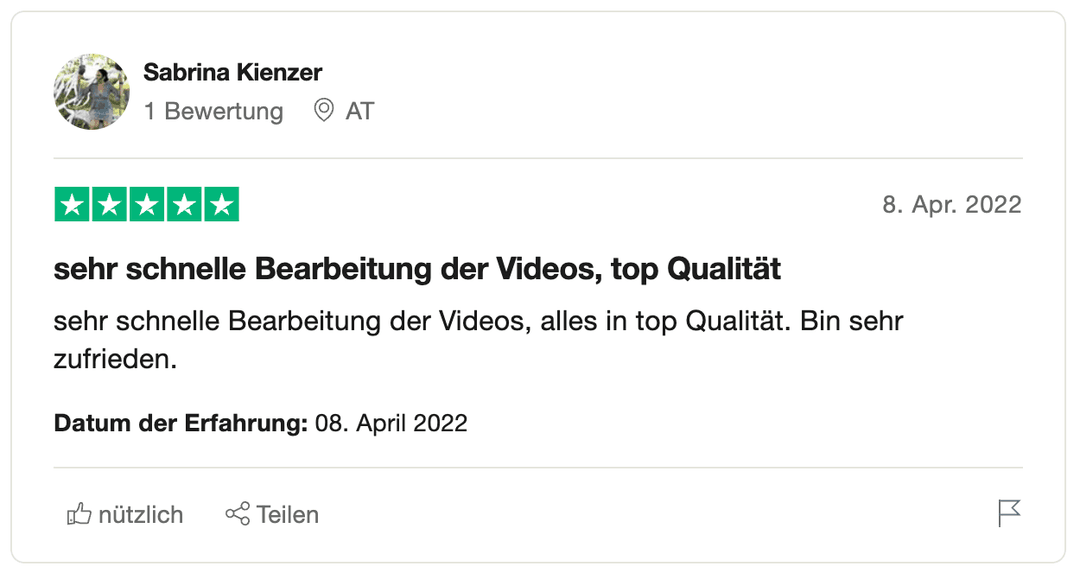Click the fifth green rating star
The image size is (1080, 574).
221,205
